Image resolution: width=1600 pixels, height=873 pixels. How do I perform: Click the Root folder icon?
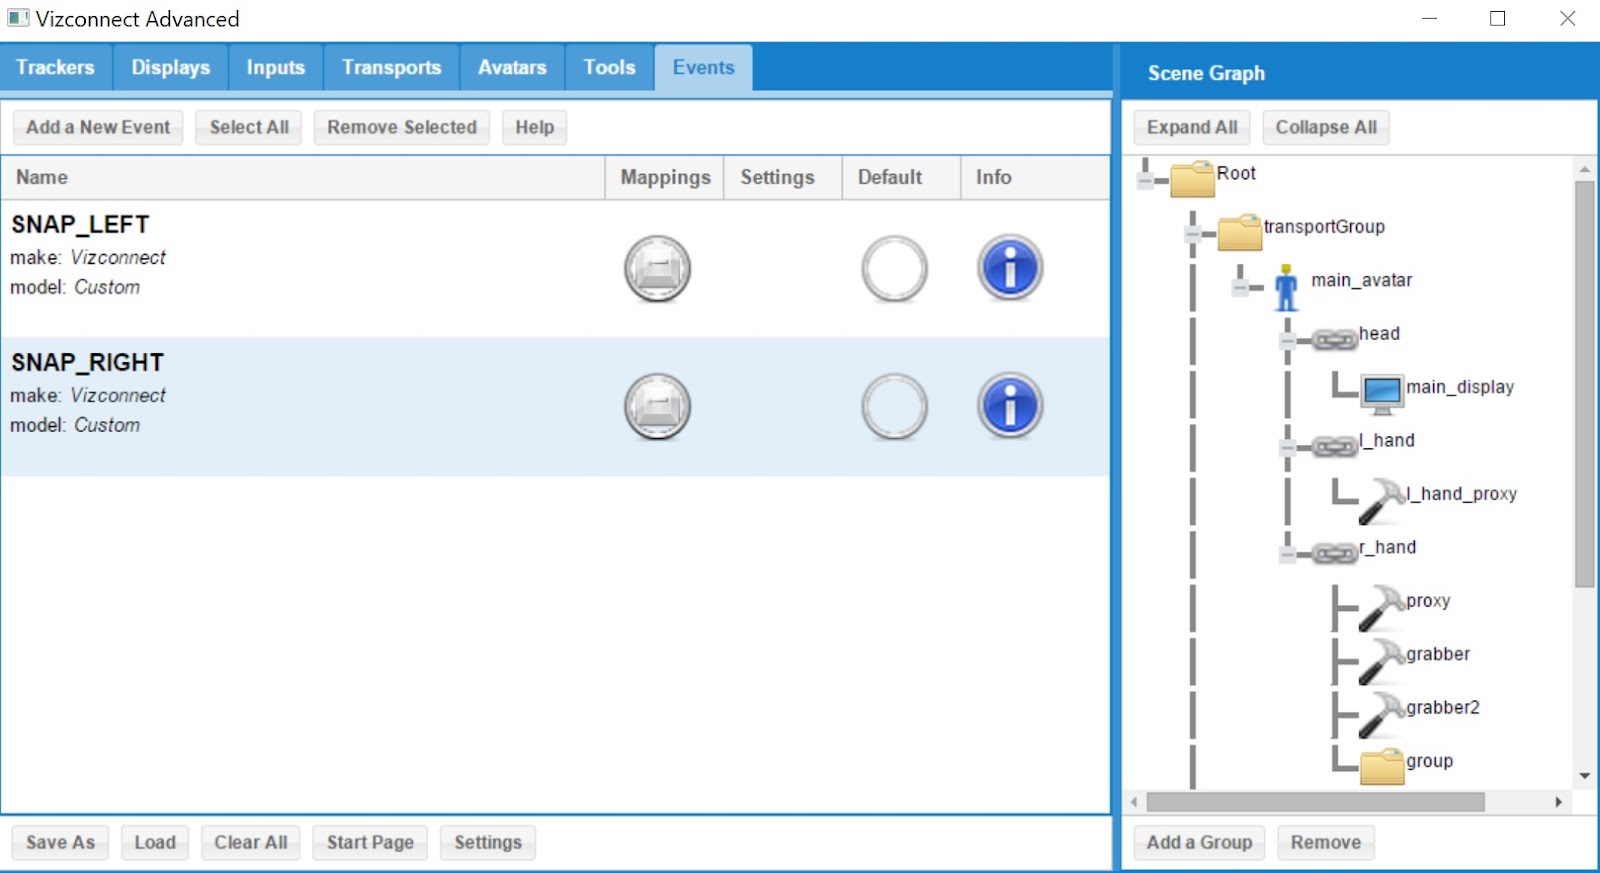pos(1192,179)
